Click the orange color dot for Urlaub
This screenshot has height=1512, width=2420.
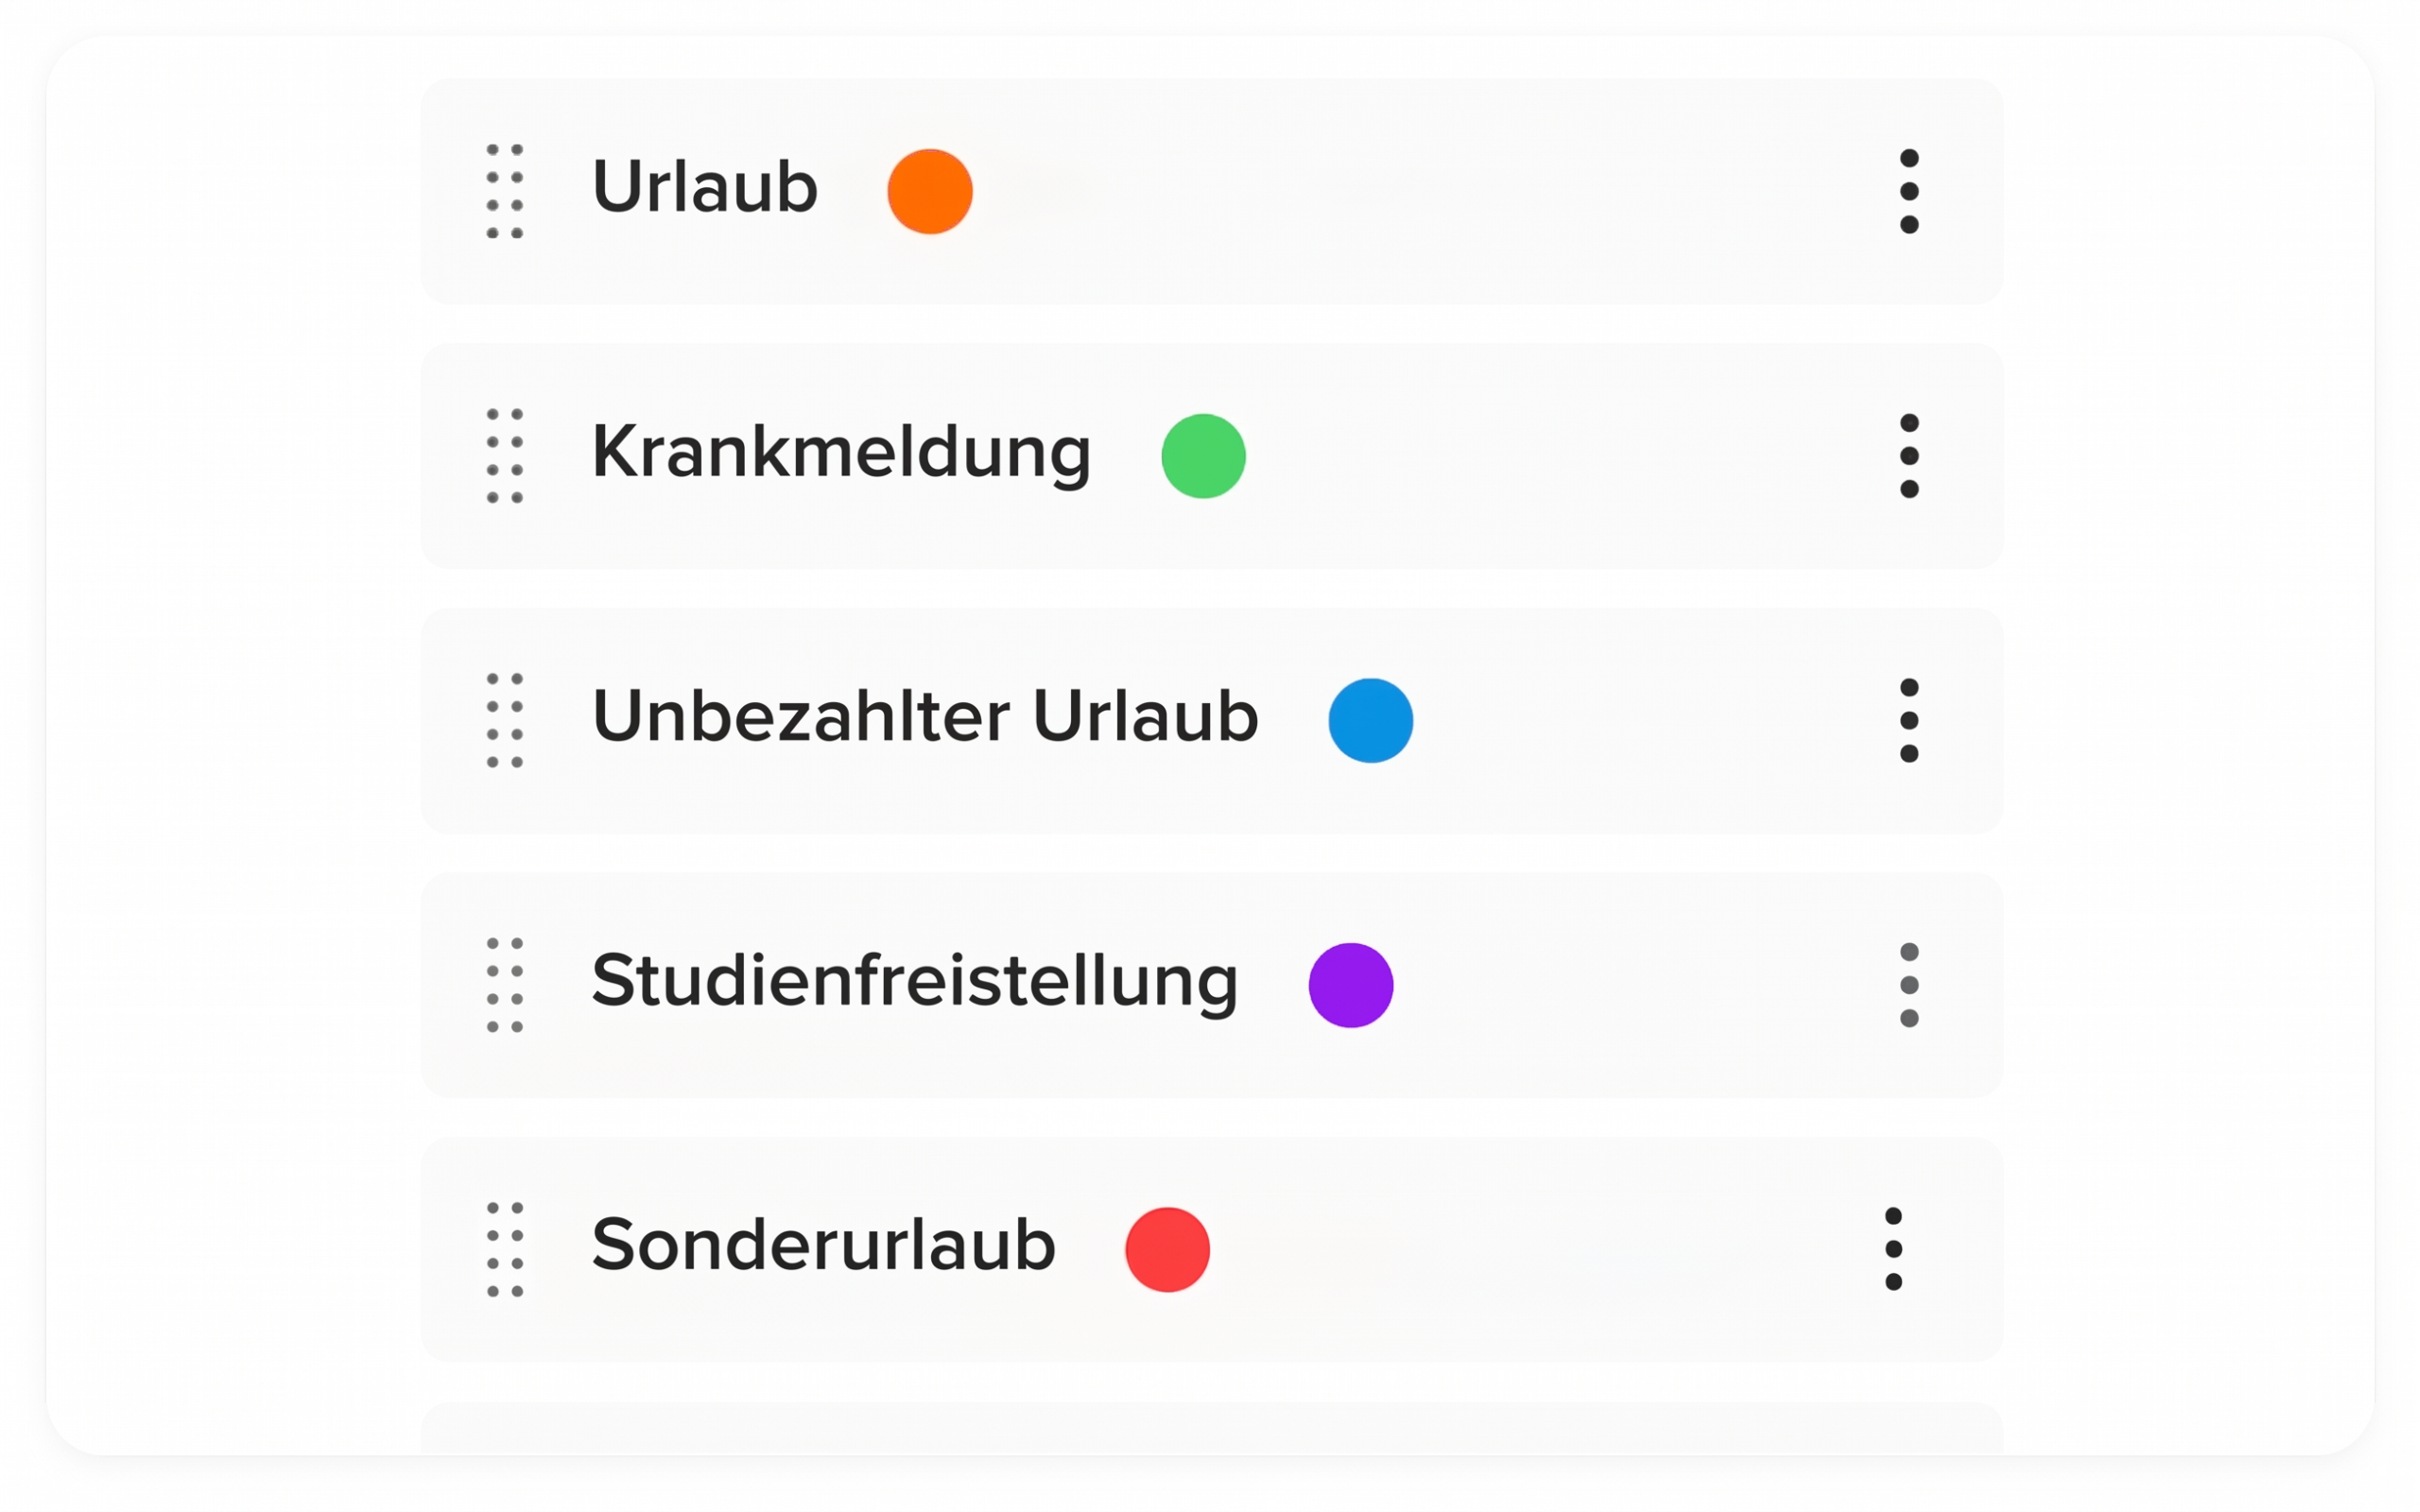pyautogui.click(x=929, y=191)
